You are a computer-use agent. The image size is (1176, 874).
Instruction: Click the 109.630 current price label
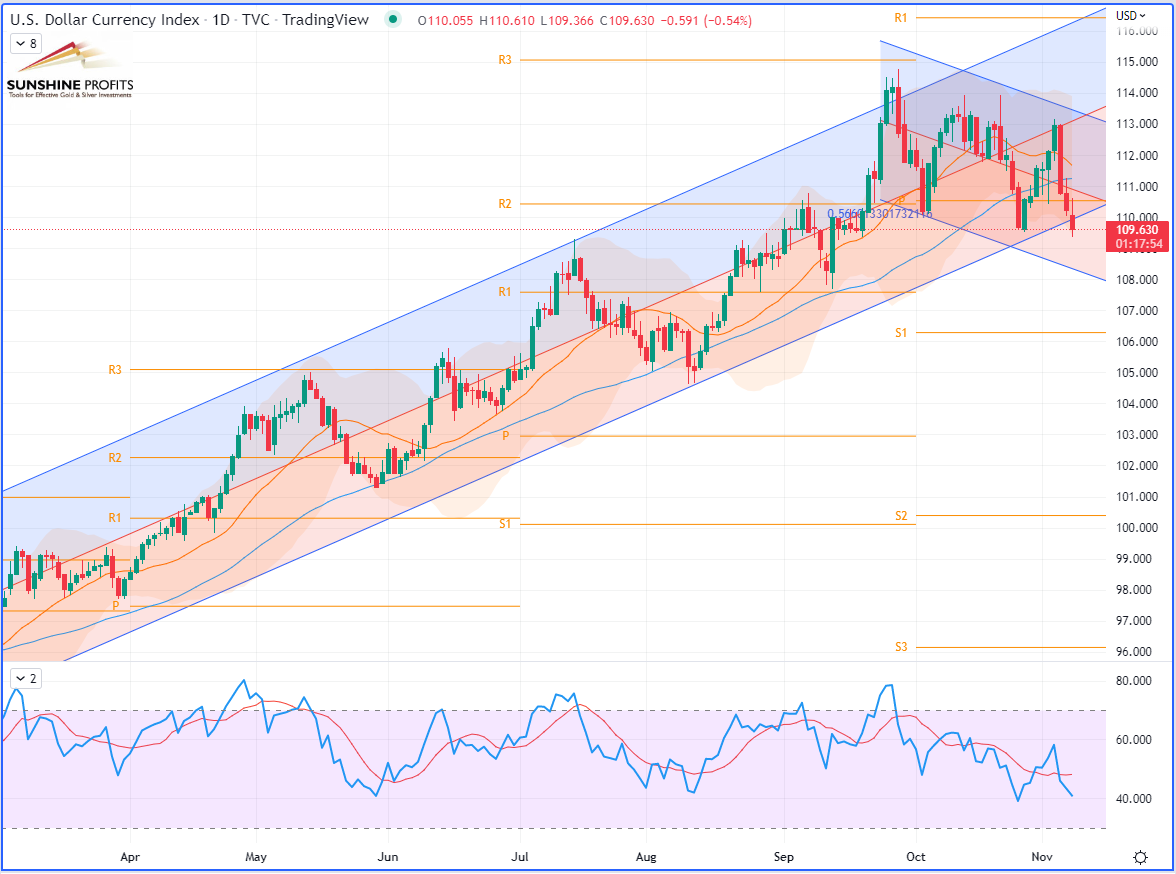pyautogui.click(x=1137, y=230)
